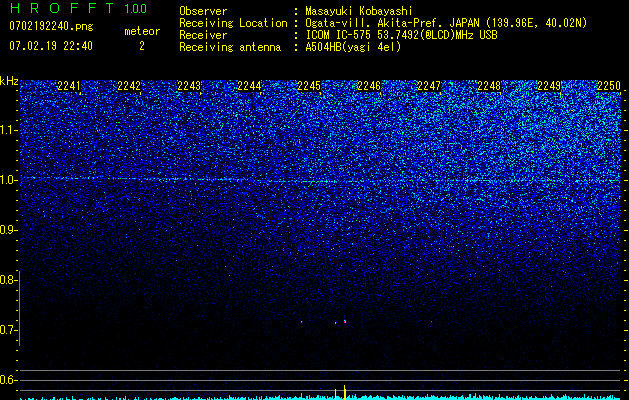Click the 1.1 frequency axis label
Screen dimensions: 629x400
pyautogui.click(x=8, y=130)
